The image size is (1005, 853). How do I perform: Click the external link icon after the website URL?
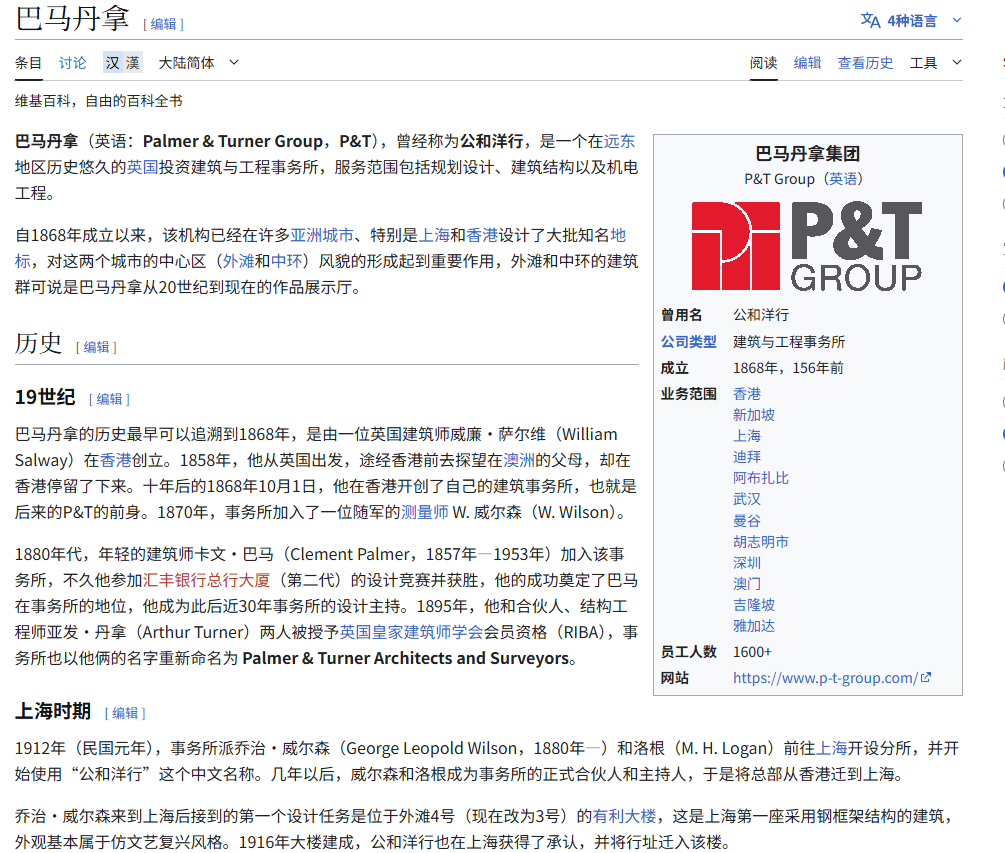[x=926, y=677]
